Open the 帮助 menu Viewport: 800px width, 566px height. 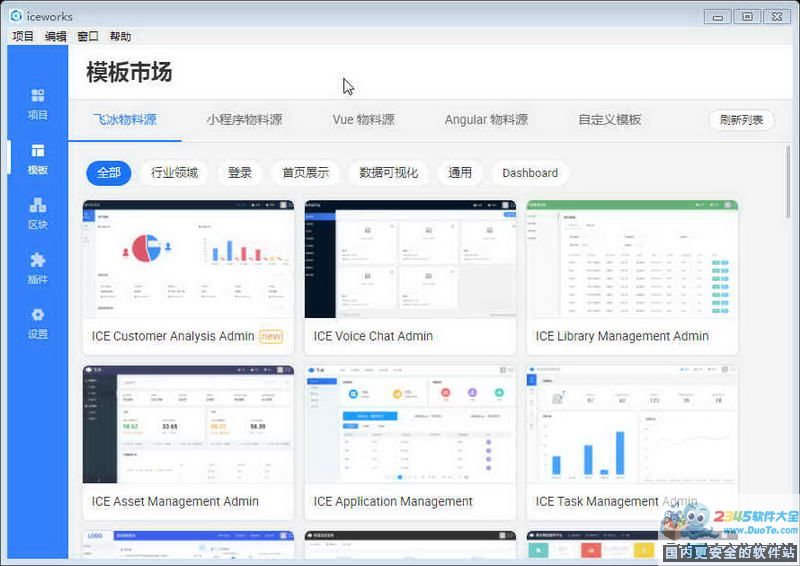point(120,36)
